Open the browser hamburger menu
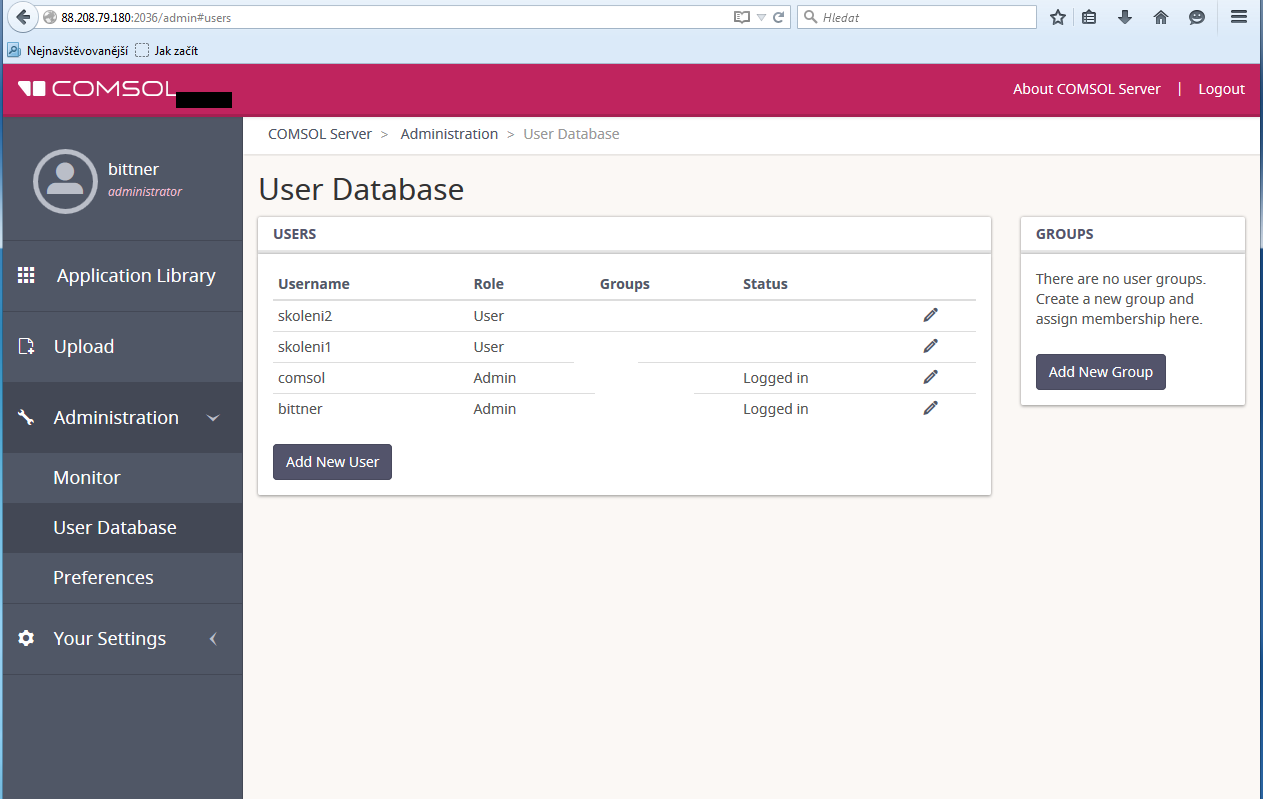 [1239, 17]
